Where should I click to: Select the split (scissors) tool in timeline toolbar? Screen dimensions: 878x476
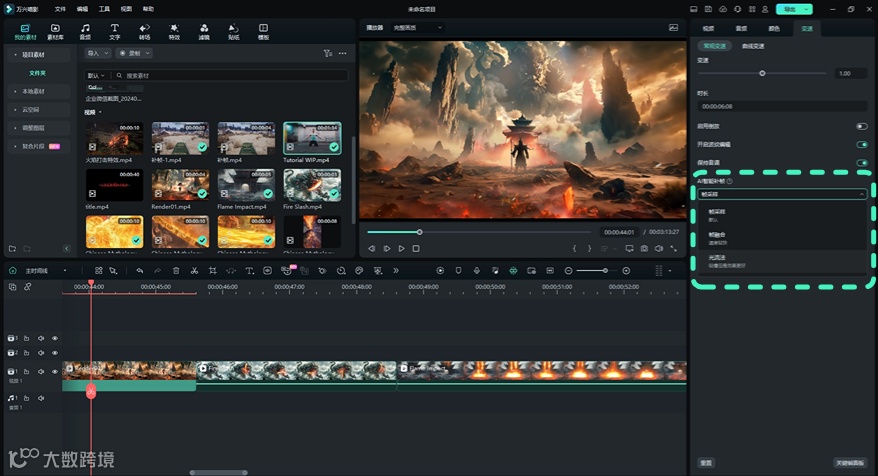(x=194, y=271)
